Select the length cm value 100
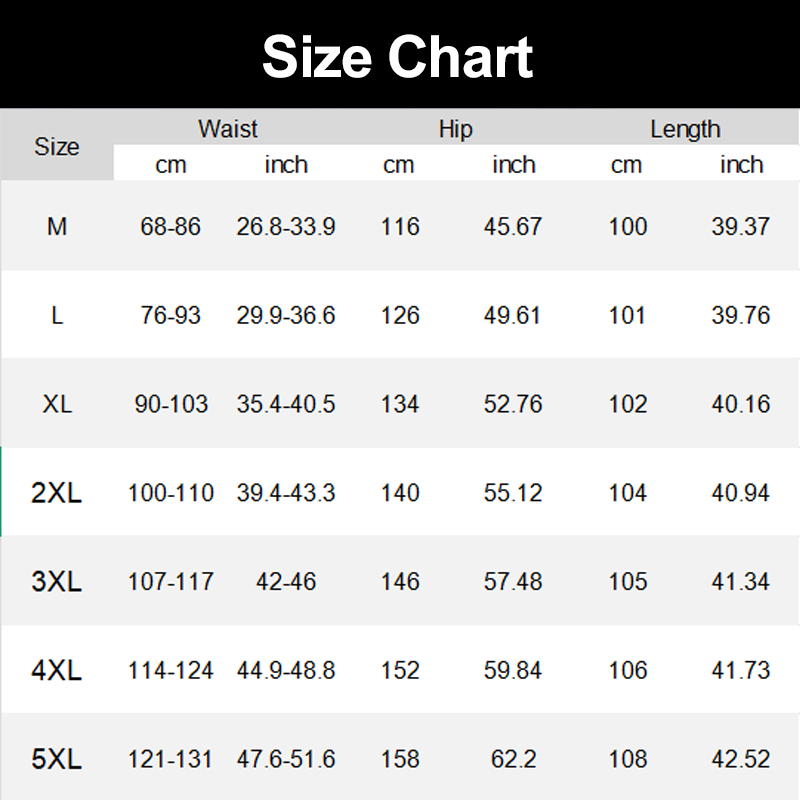 (x=628, y=227)
